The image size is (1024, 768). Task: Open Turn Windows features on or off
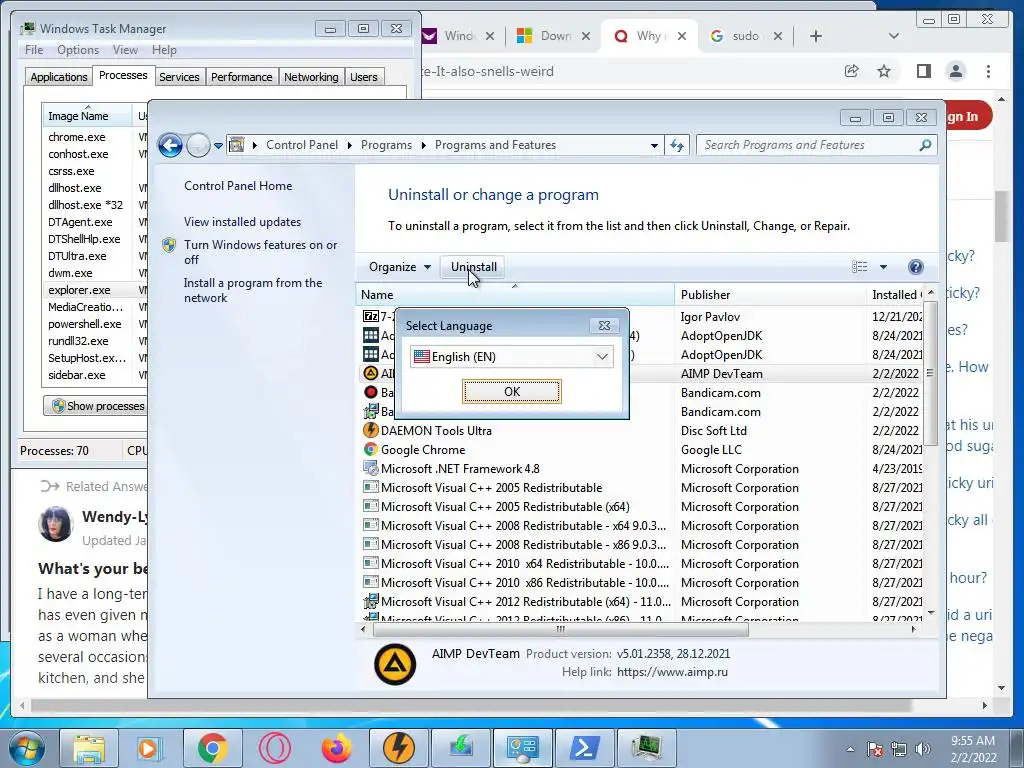(260, 252)
